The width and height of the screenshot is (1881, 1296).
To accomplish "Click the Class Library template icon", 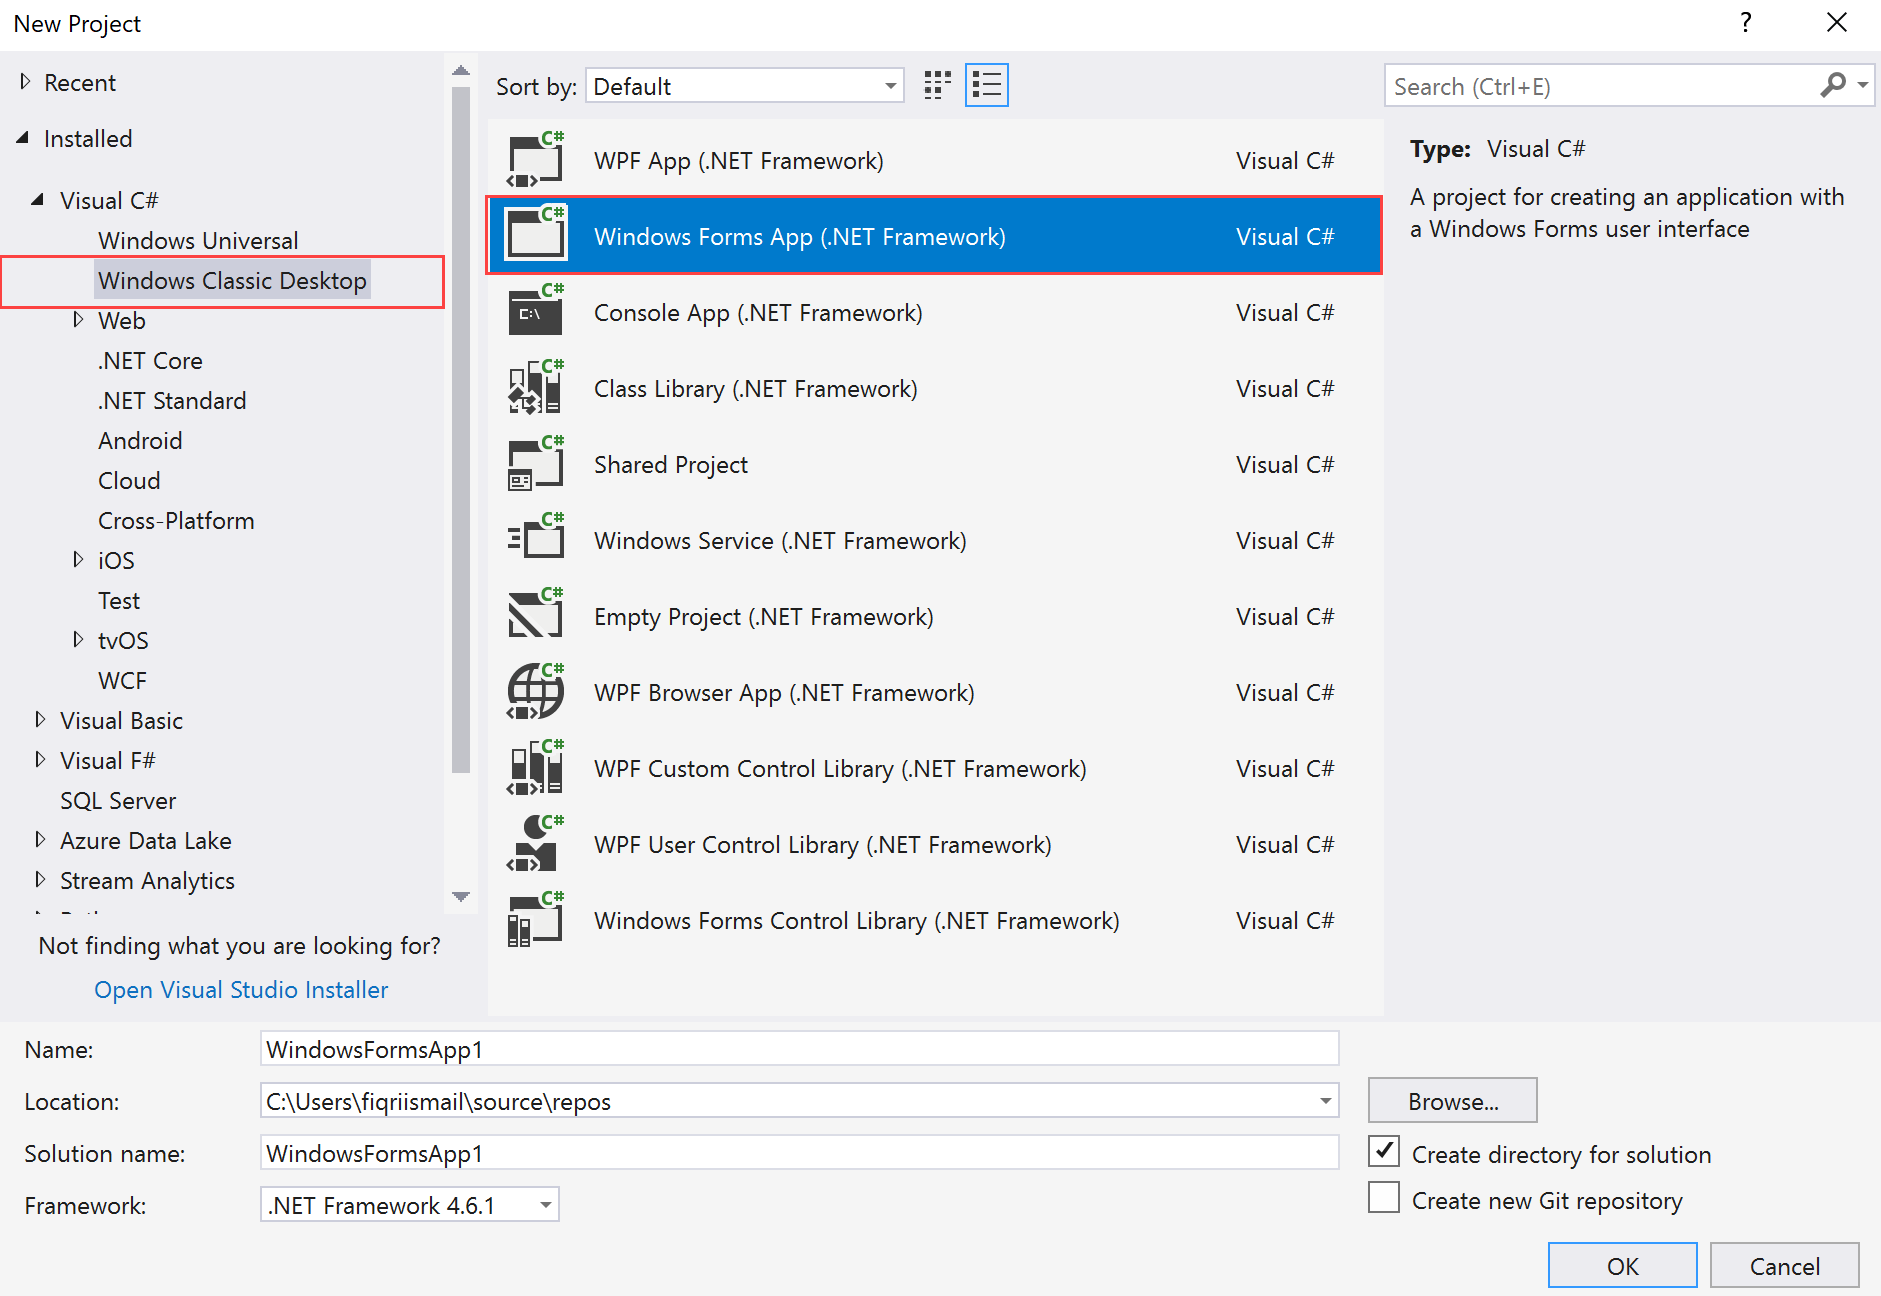I will [536, 388].
